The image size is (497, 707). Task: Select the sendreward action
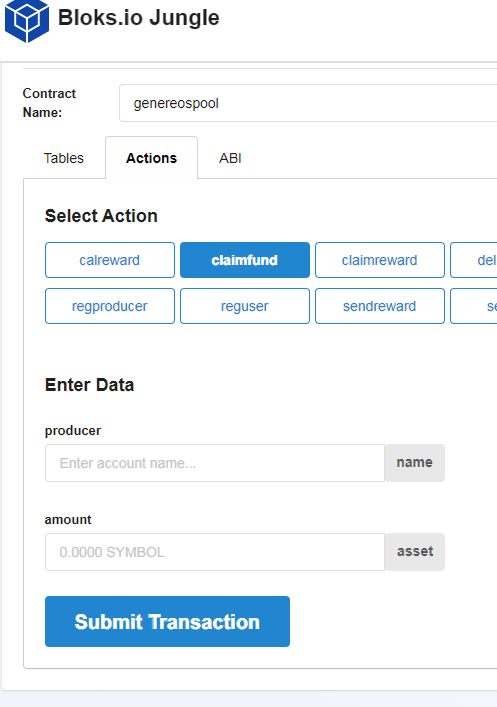(x=380, y=306)
